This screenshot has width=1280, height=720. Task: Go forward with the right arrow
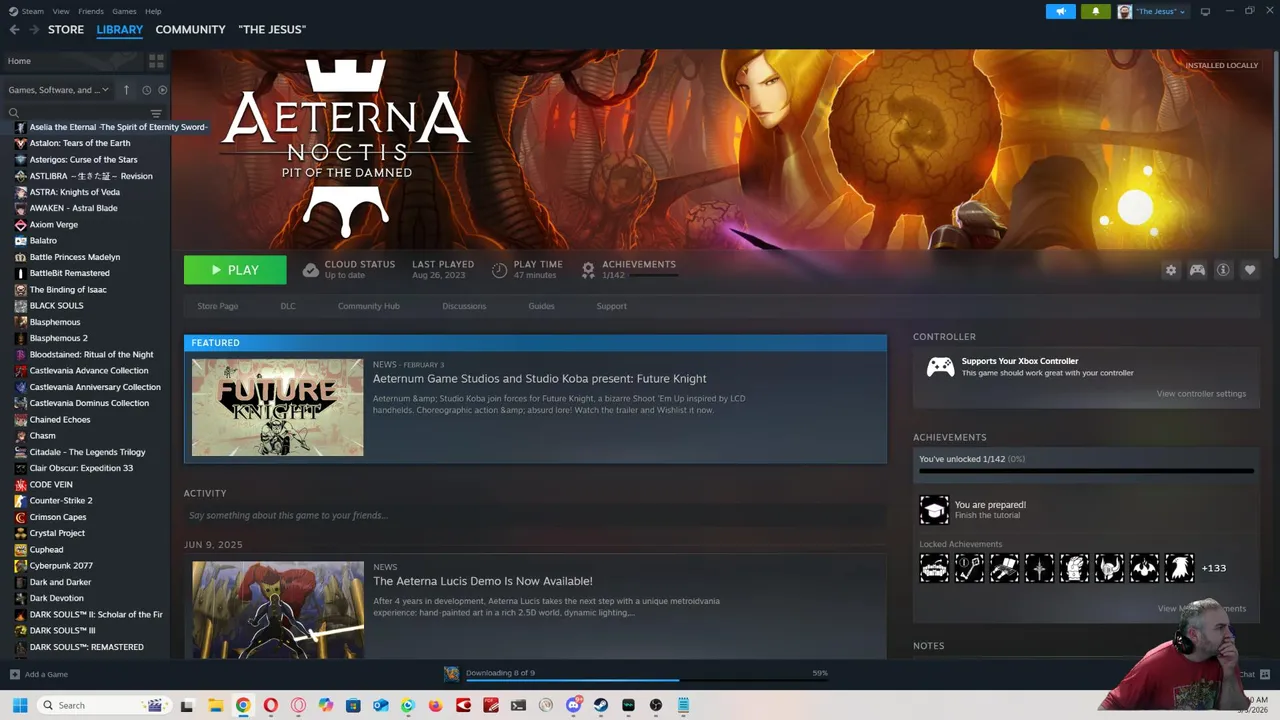(x=33, y=30)
